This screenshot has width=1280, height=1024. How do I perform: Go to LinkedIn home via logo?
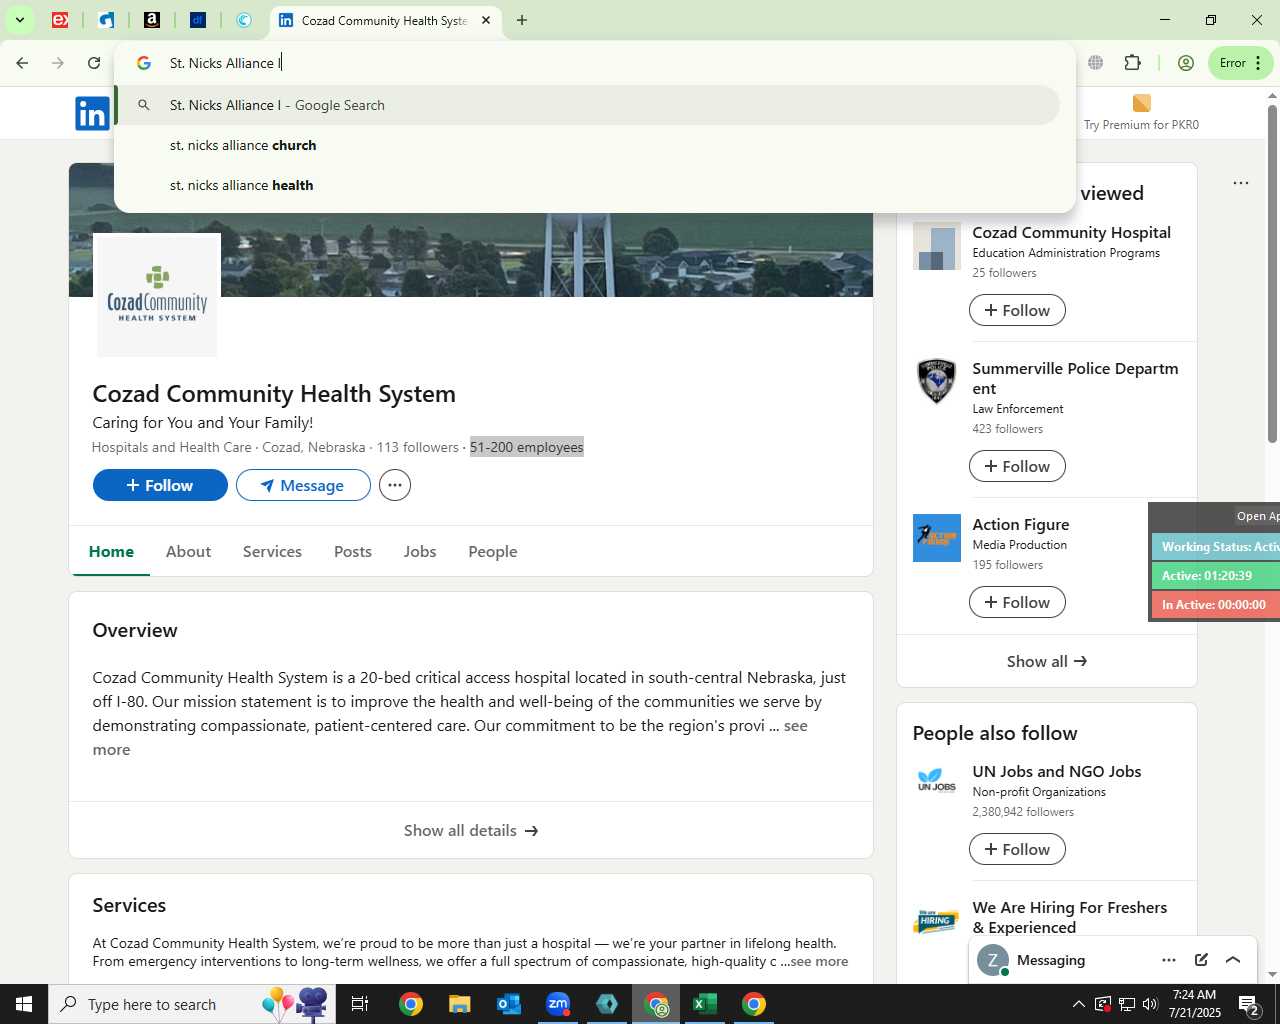92,113
